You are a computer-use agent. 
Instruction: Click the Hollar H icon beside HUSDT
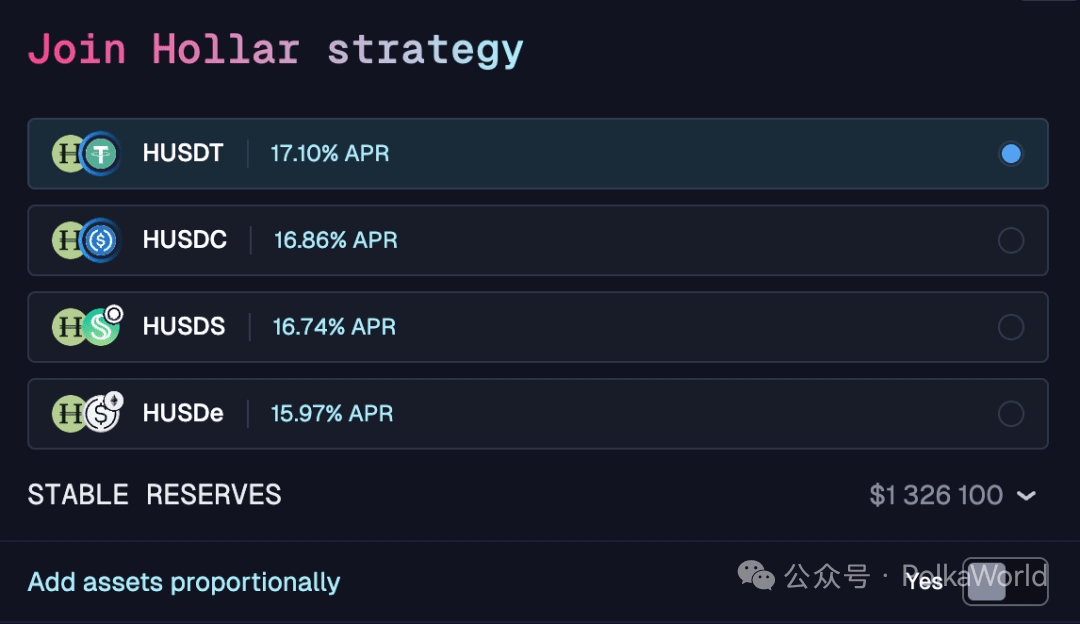point(68,153)
